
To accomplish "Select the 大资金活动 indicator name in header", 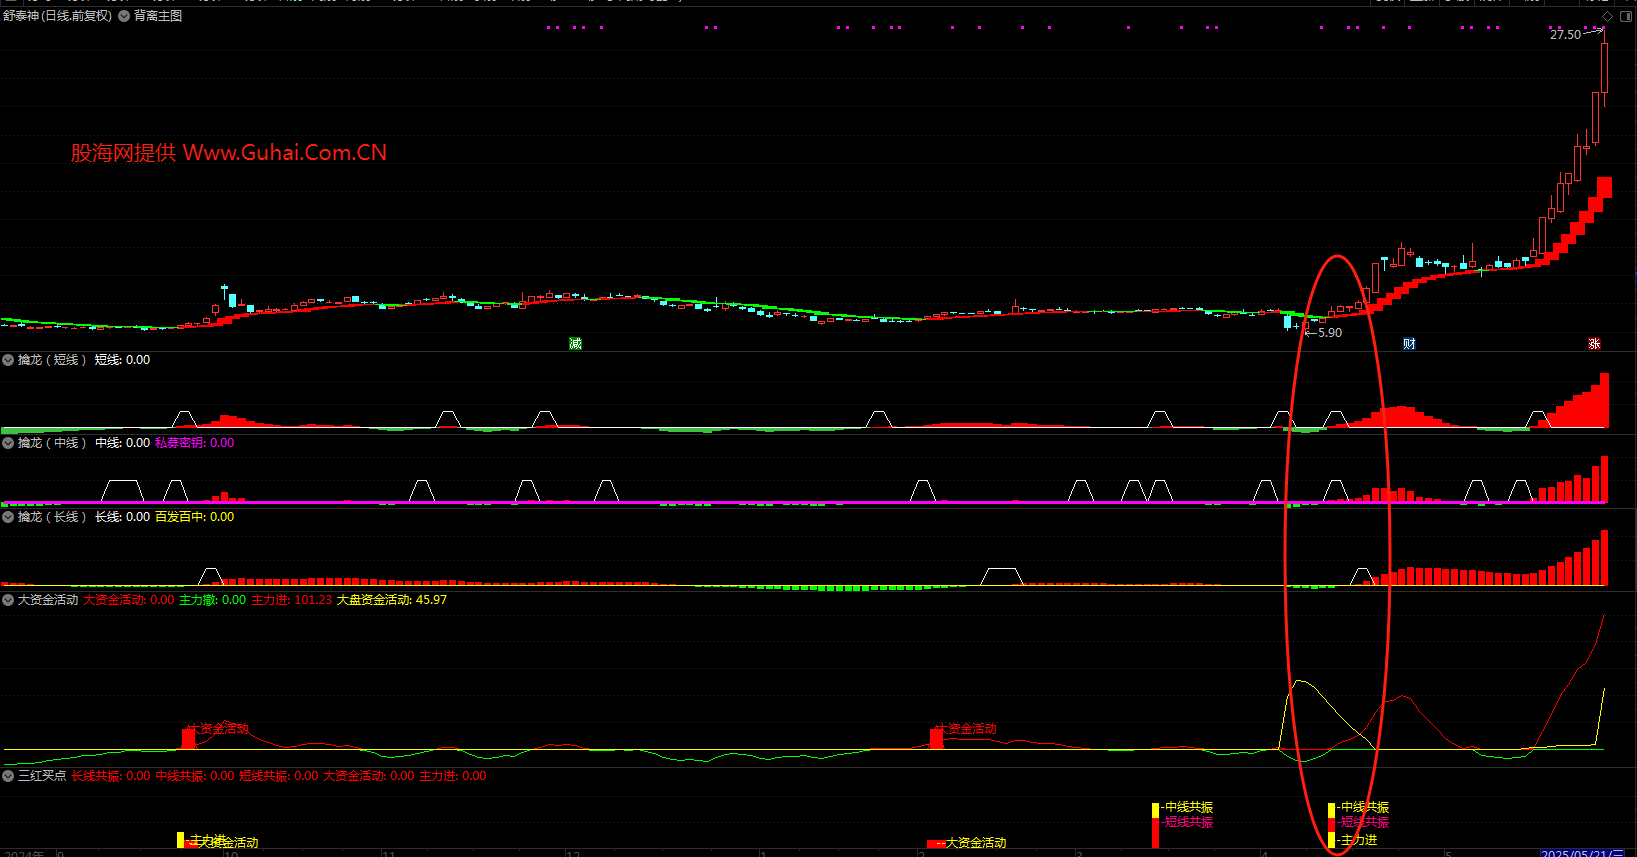I will 47,600.
